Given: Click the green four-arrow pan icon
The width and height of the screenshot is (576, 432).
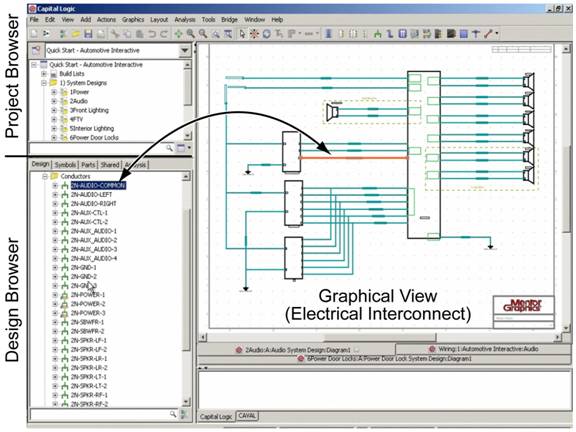Looking at the screenshot, I should [178, 34].
